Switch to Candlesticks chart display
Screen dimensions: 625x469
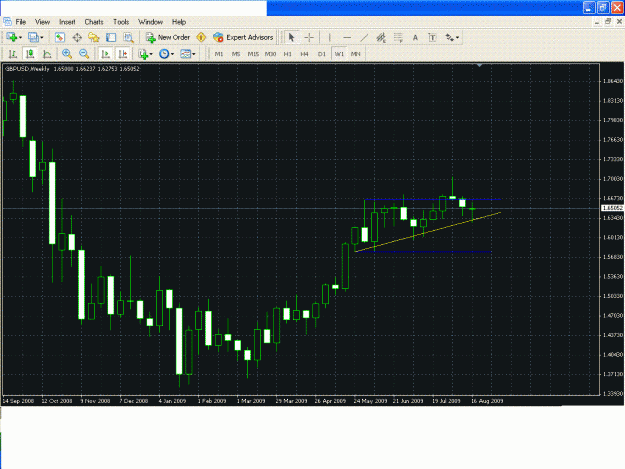click(x=30, y=54)
